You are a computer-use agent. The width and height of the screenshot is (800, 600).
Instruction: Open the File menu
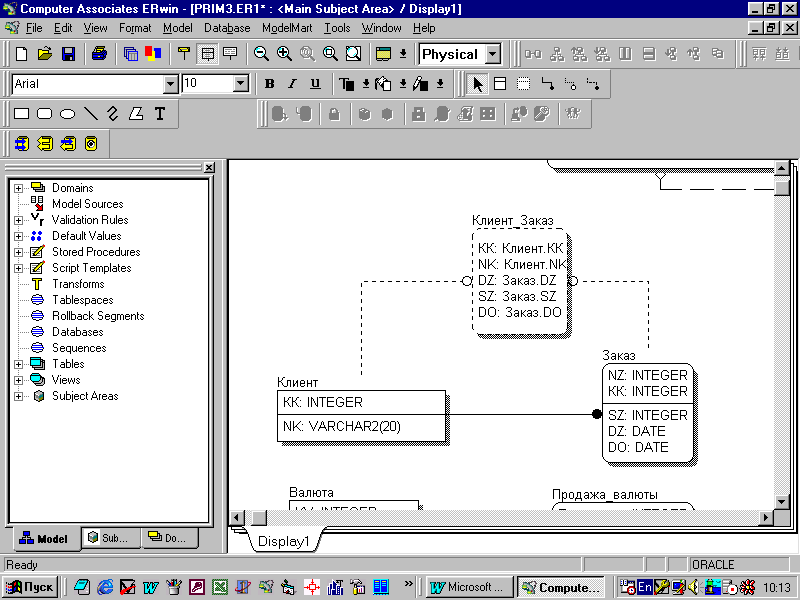point(34,28)
